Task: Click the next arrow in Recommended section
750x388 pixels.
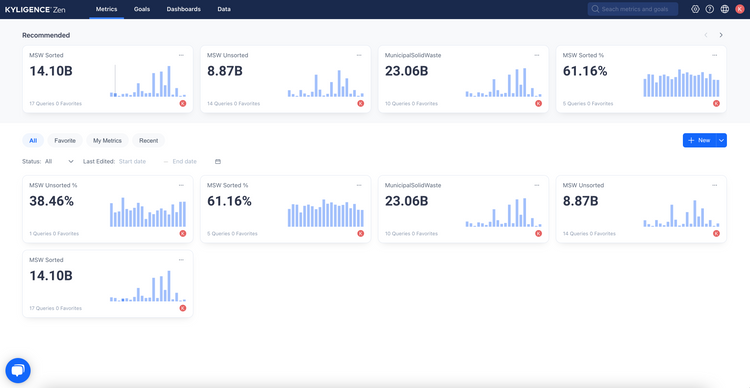Action: tap(721, 35)
